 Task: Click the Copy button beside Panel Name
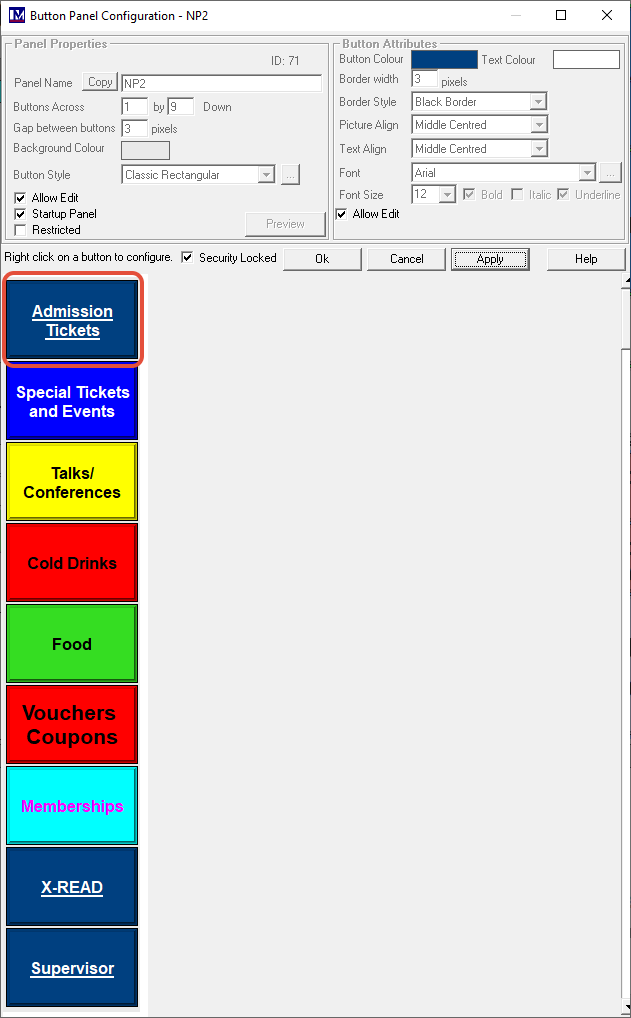[x=100, y=82]
